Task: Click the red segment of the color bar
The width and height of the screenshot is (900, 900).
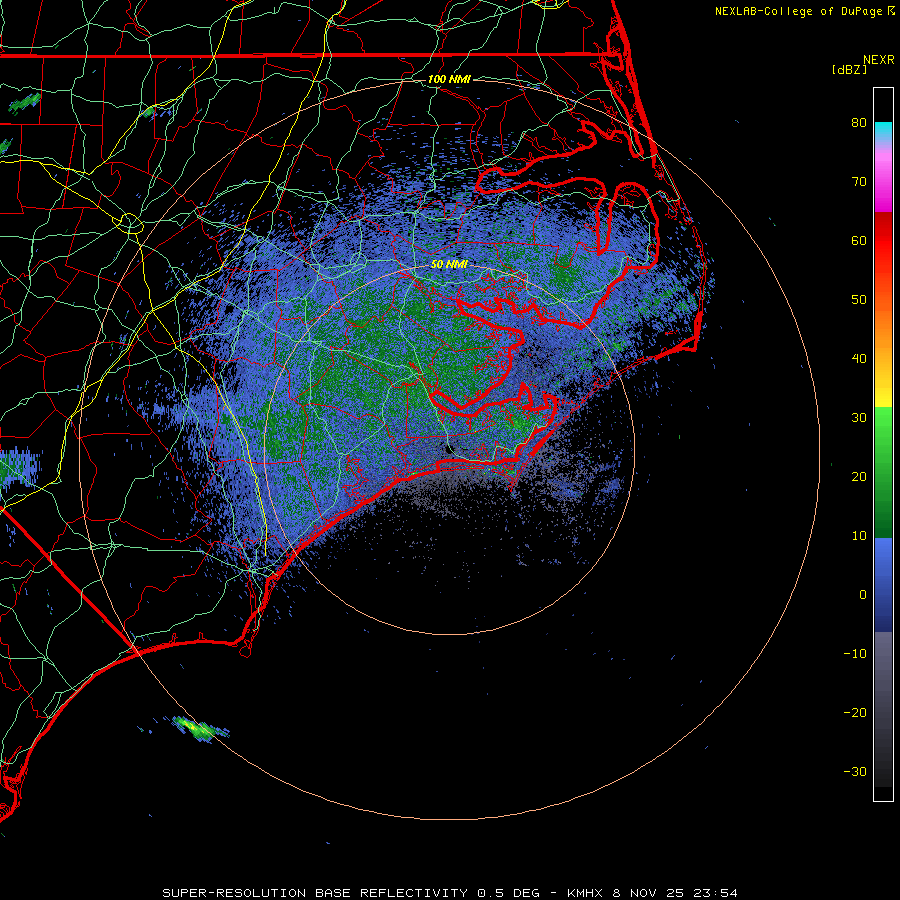Action: click(883, 241)
